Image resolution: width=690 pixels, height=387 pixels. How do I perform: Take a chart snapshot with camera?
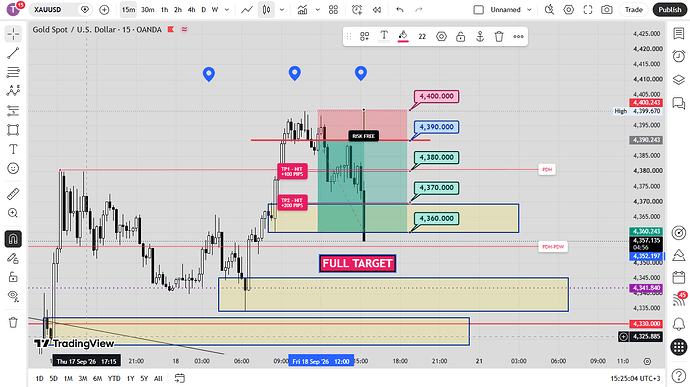point(607,9)
